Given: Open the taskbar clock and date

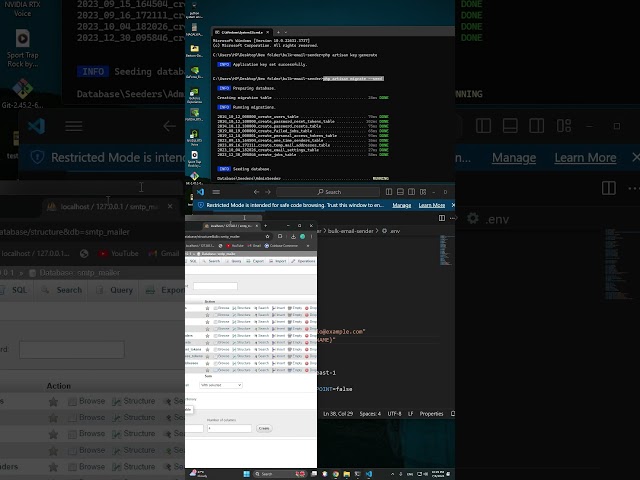Looking at the screenshot, I should 438,474.
